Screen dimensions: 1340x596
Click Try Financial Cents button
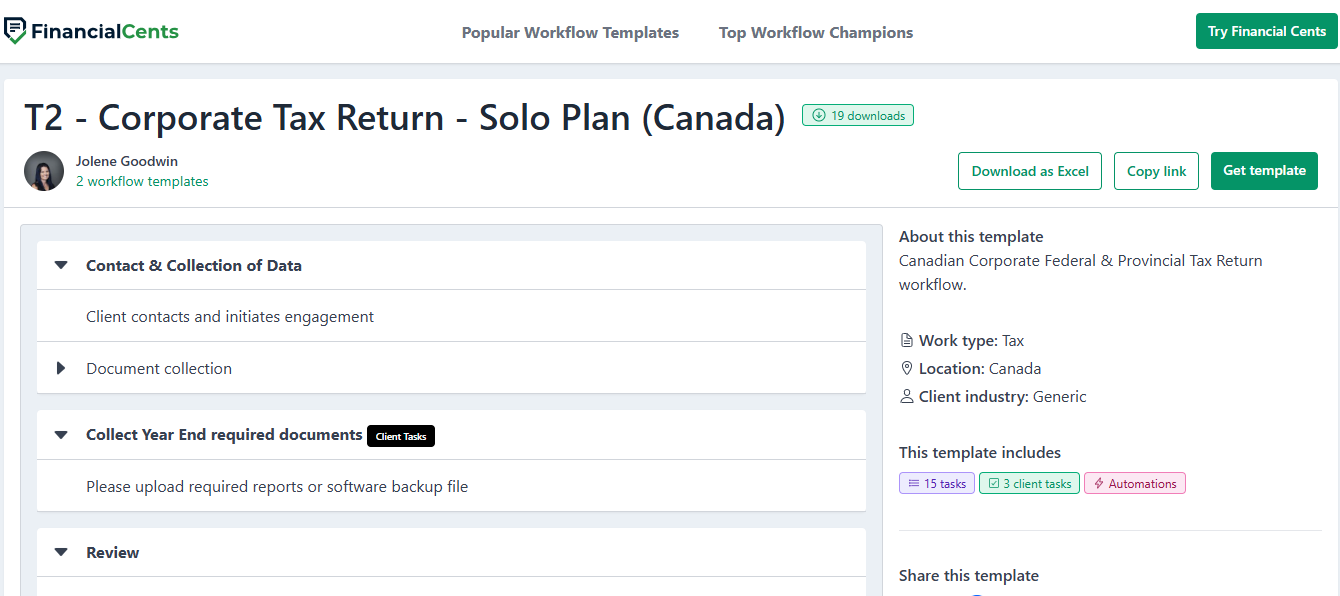tap(1267, 31)
